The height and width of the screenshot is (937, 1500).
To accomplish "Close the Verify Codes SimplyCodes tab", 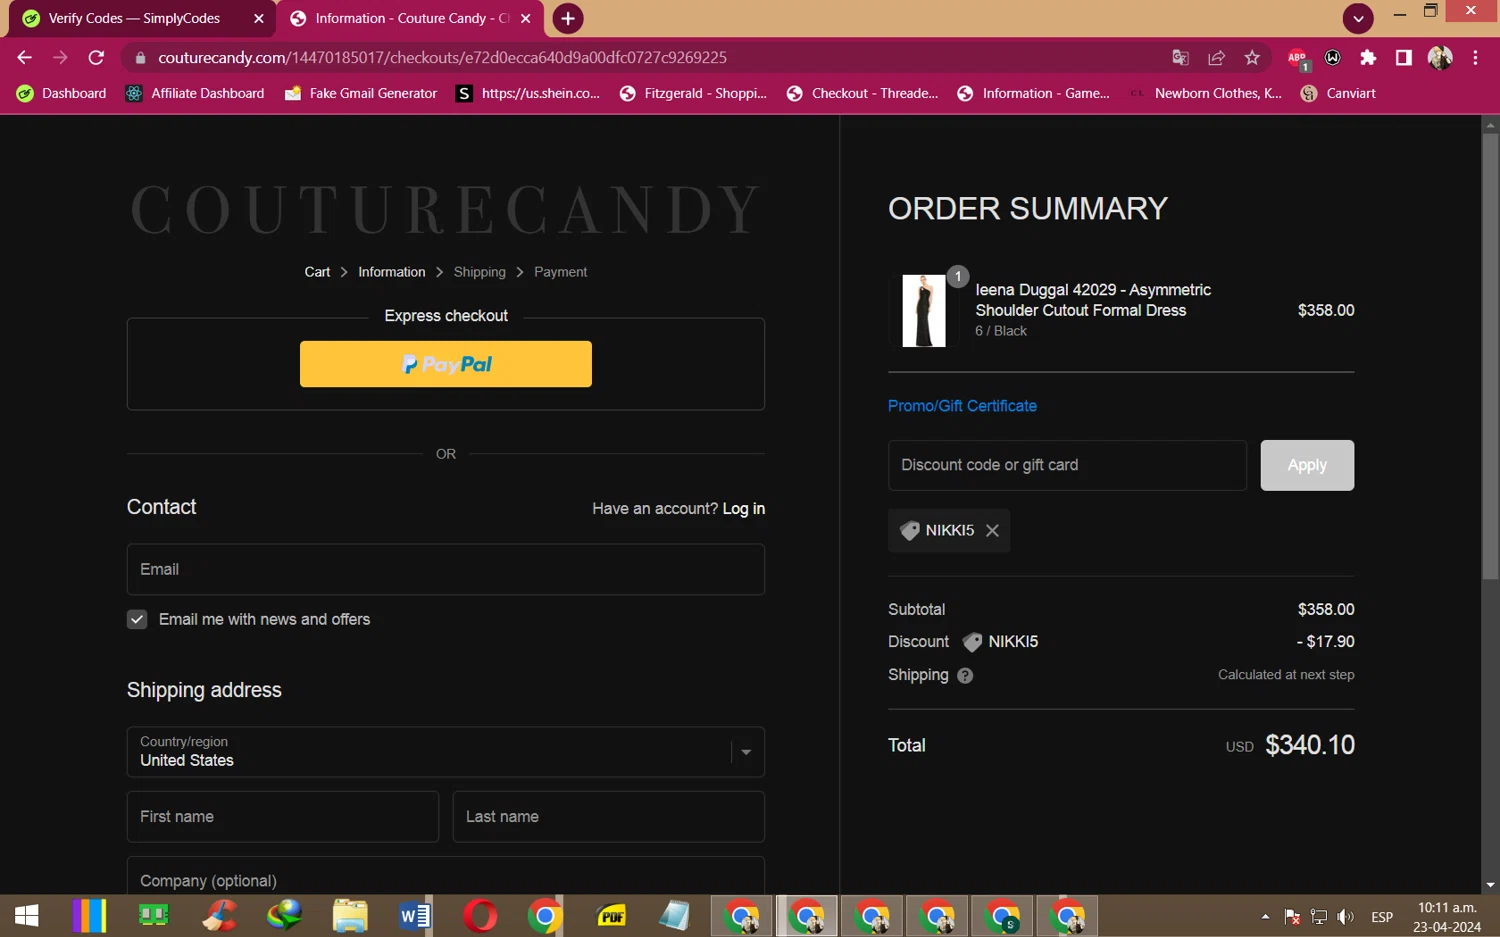I will 258,18.
